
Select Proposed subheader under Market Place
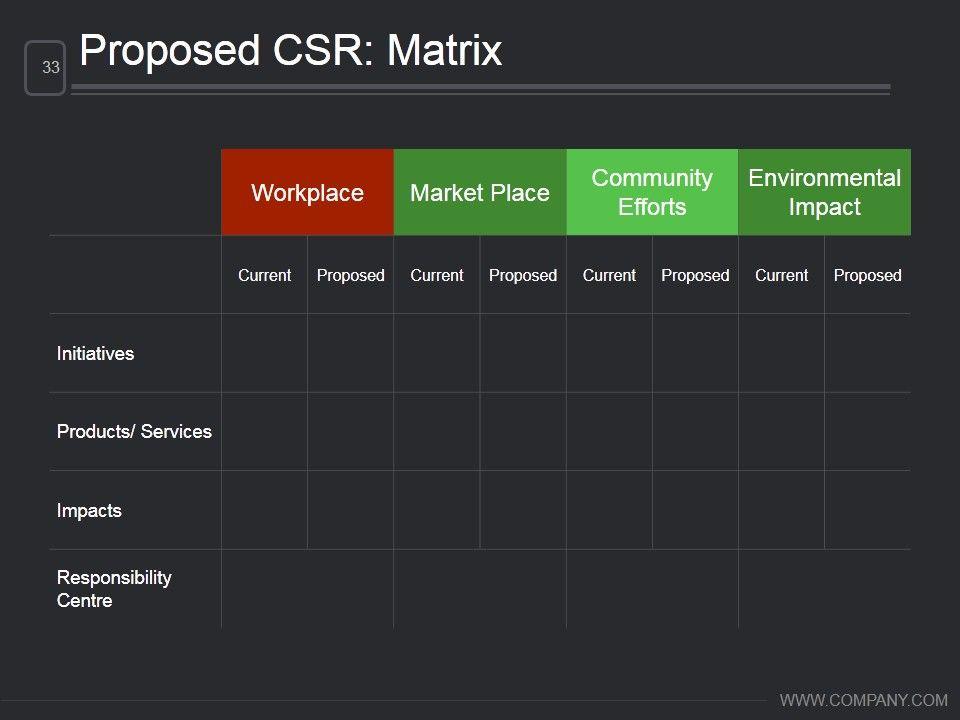[523, 275]
